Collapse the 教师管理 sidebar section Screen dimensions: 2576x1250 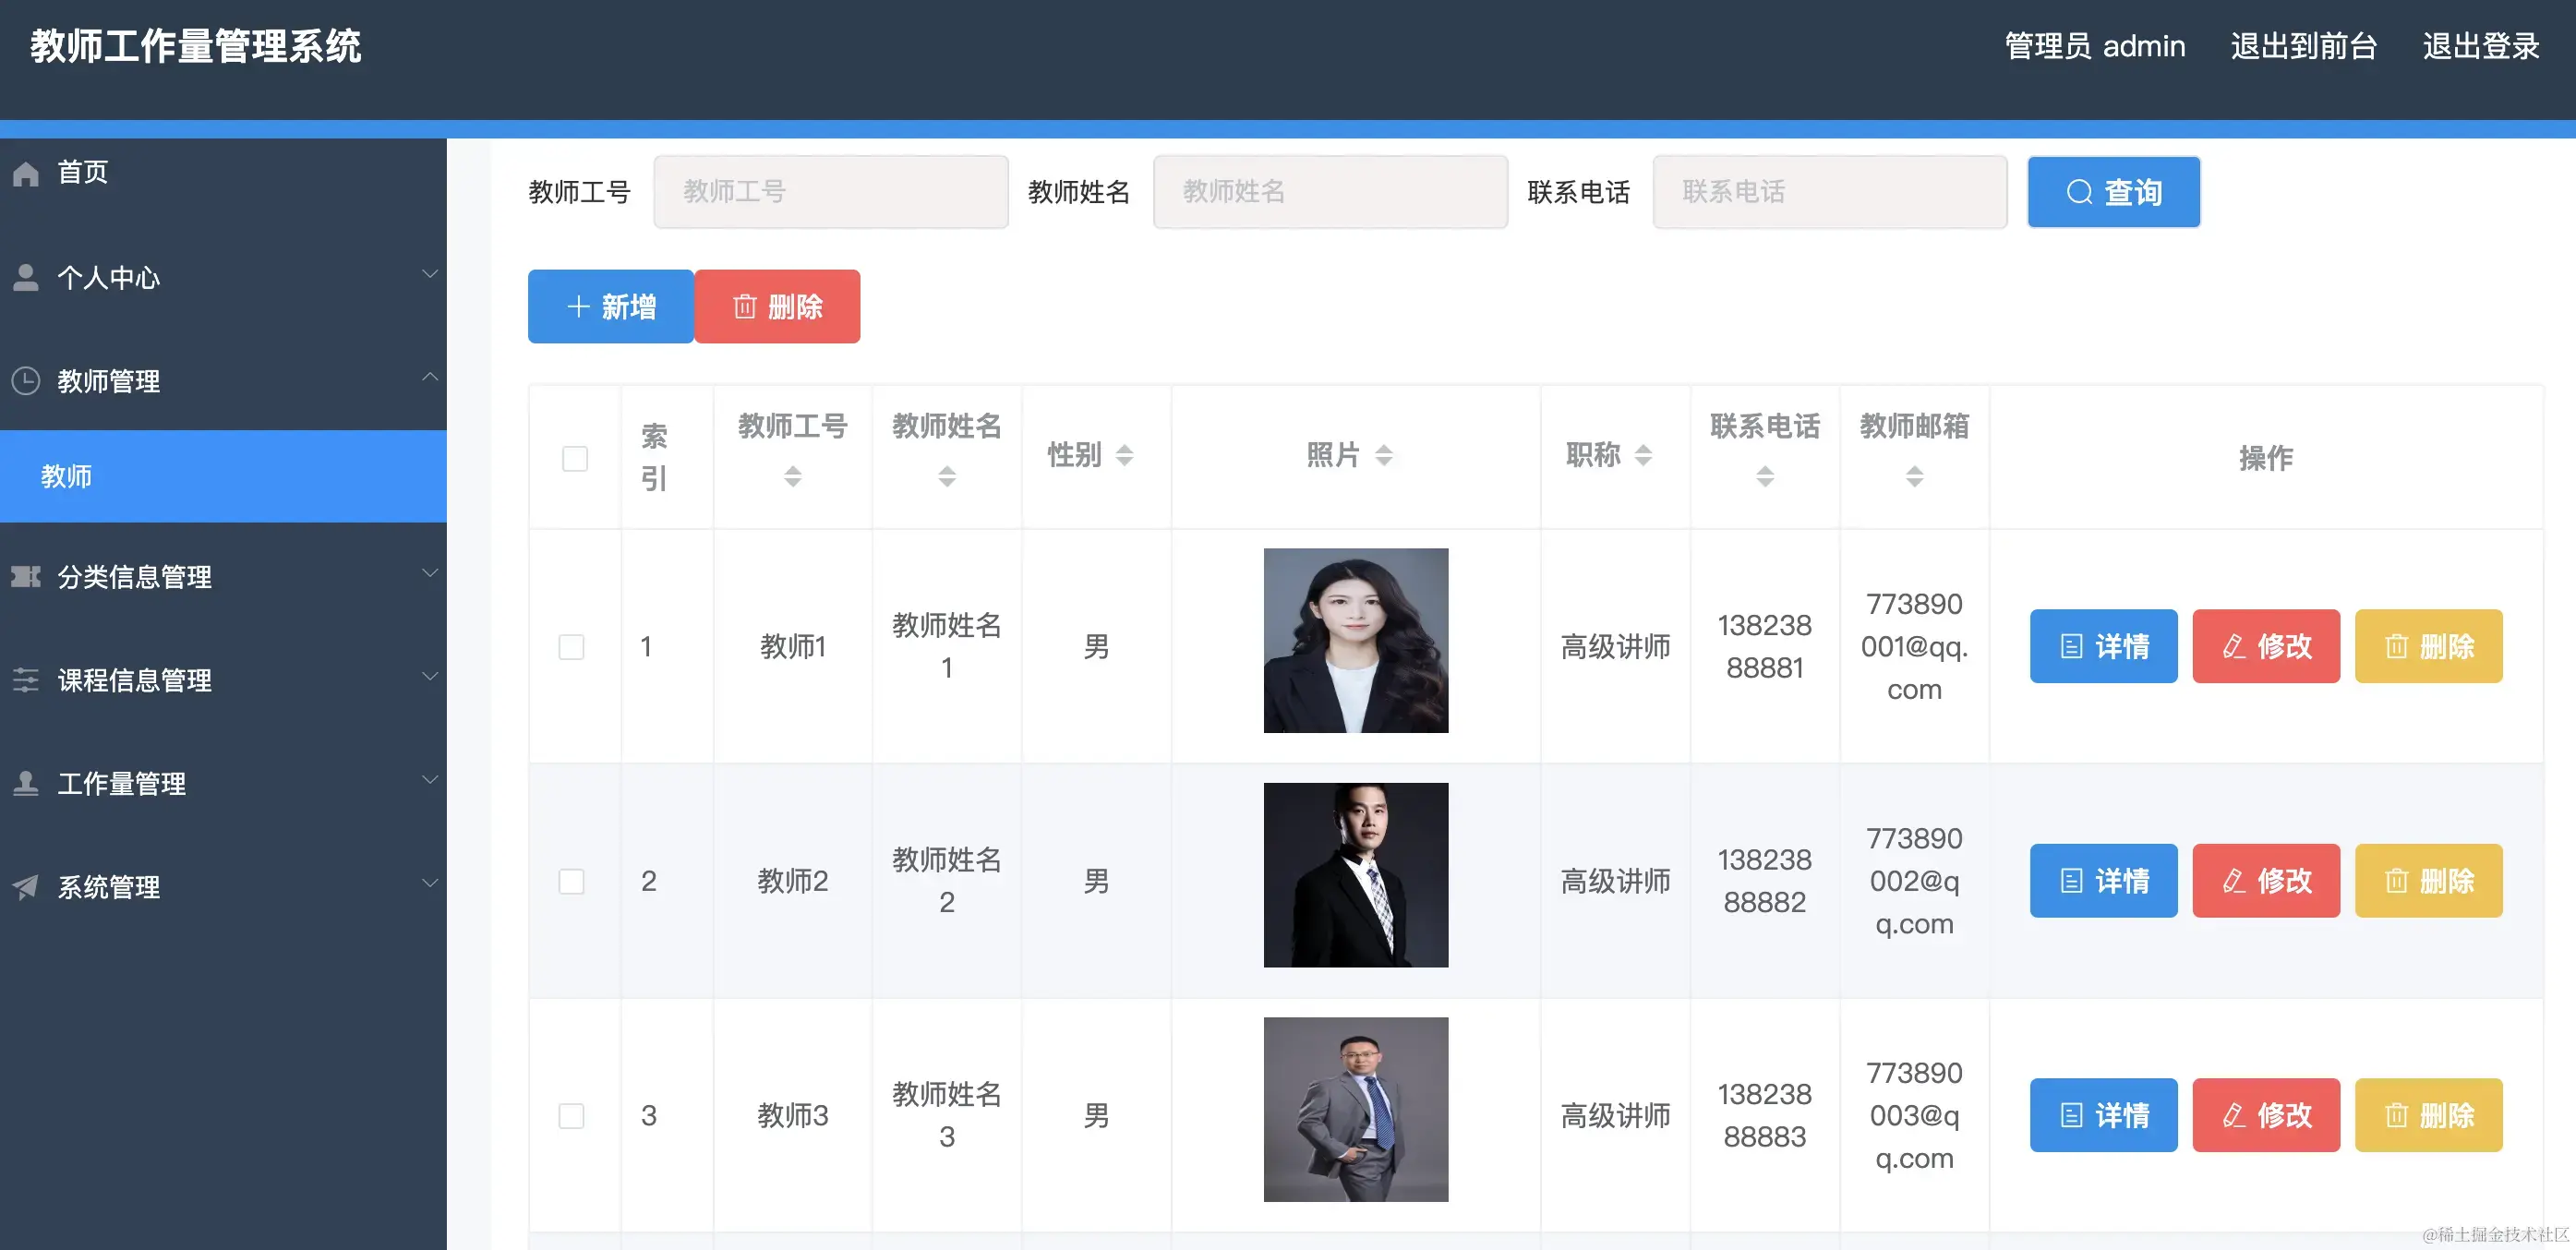(x=430, y=376)
